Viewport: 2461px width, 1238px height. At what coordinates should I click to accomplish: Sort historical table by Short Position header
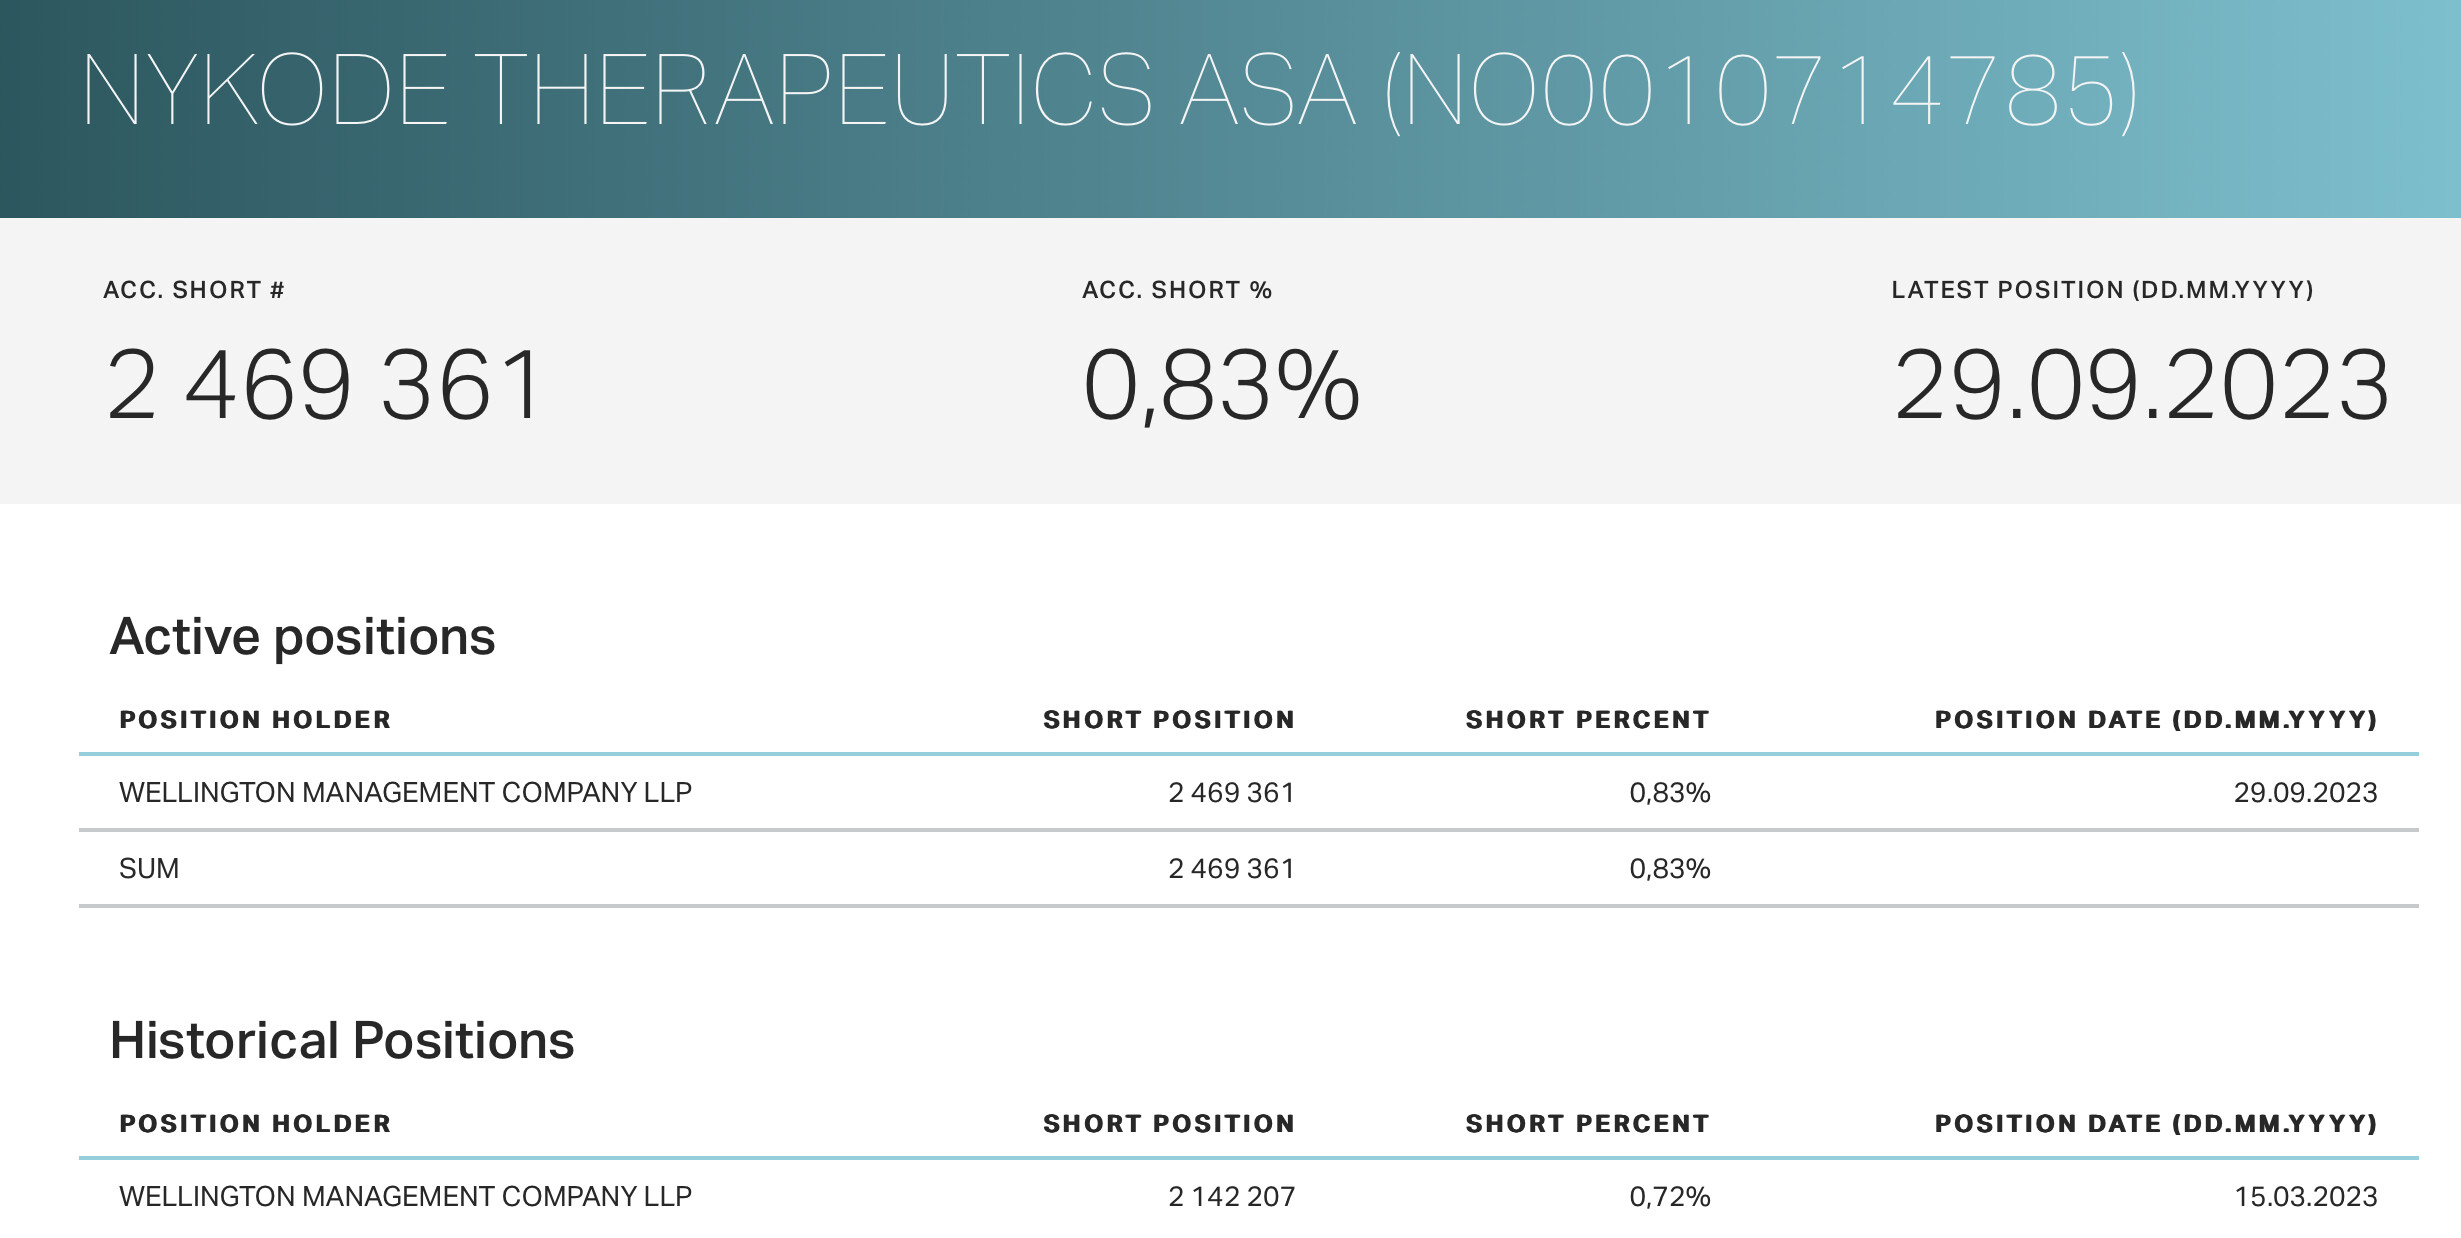coord(1169,1123)
